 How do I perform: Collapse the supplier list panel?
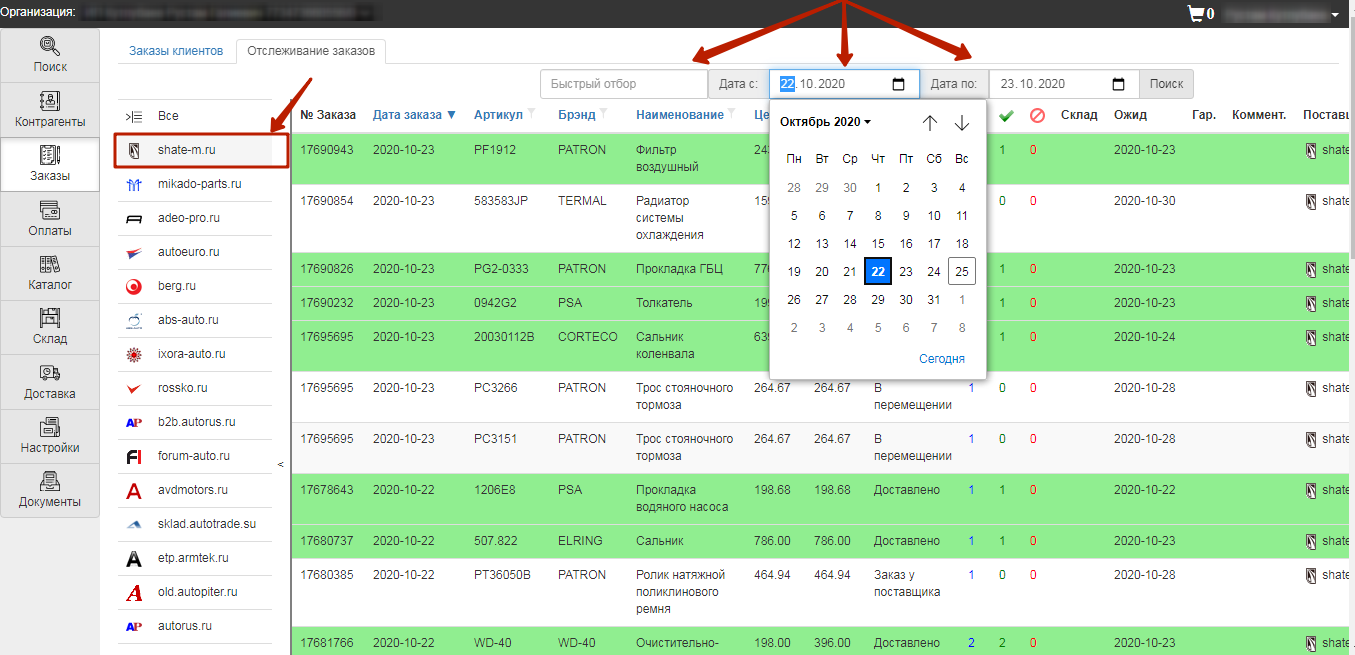280,464
